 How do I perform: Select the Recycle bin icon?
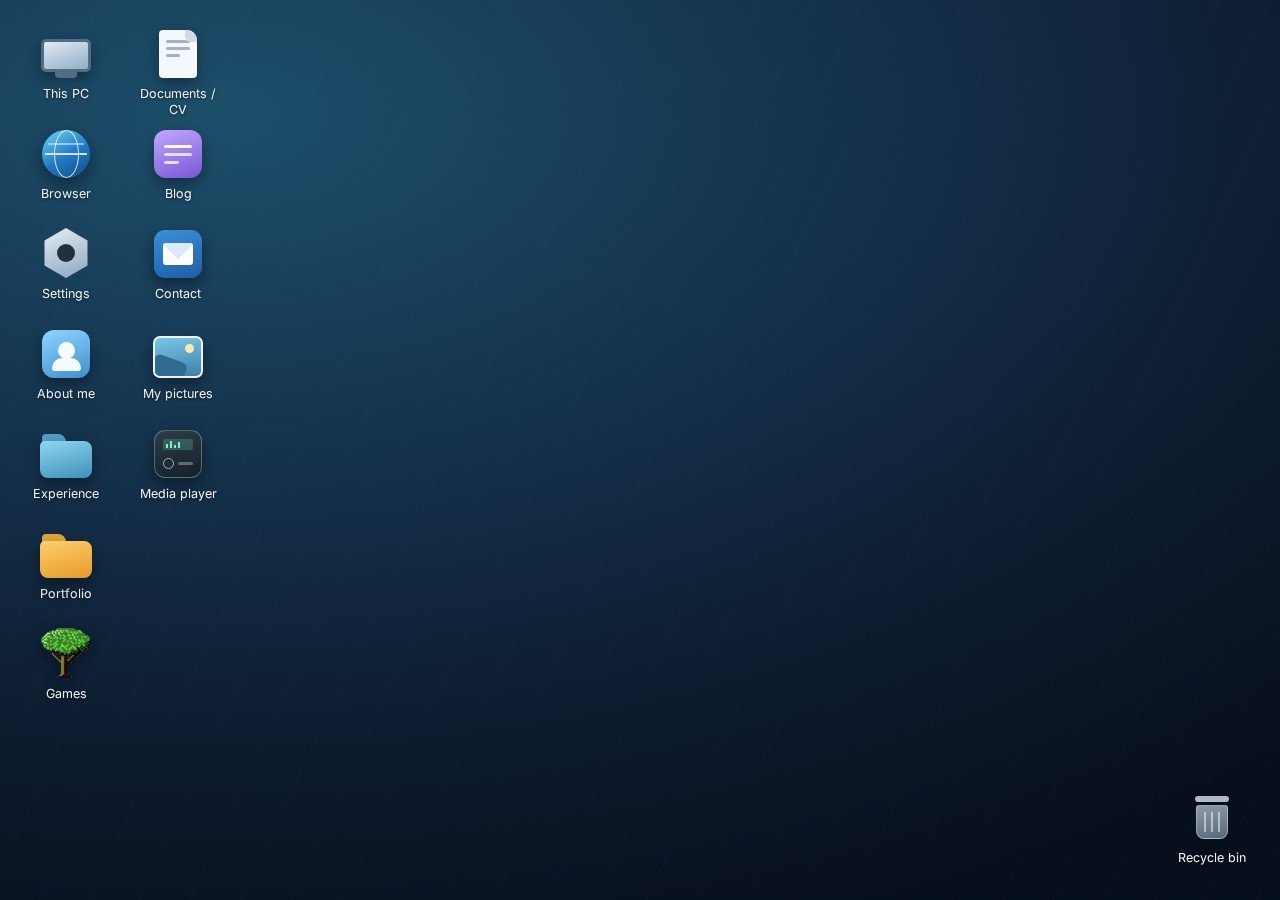tap(1212, 817)
